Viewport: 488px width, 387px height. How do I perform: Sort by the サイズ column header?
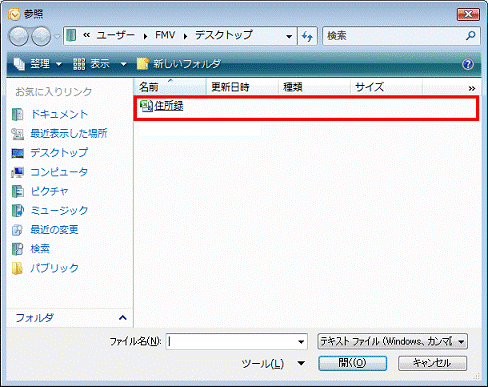386,87
